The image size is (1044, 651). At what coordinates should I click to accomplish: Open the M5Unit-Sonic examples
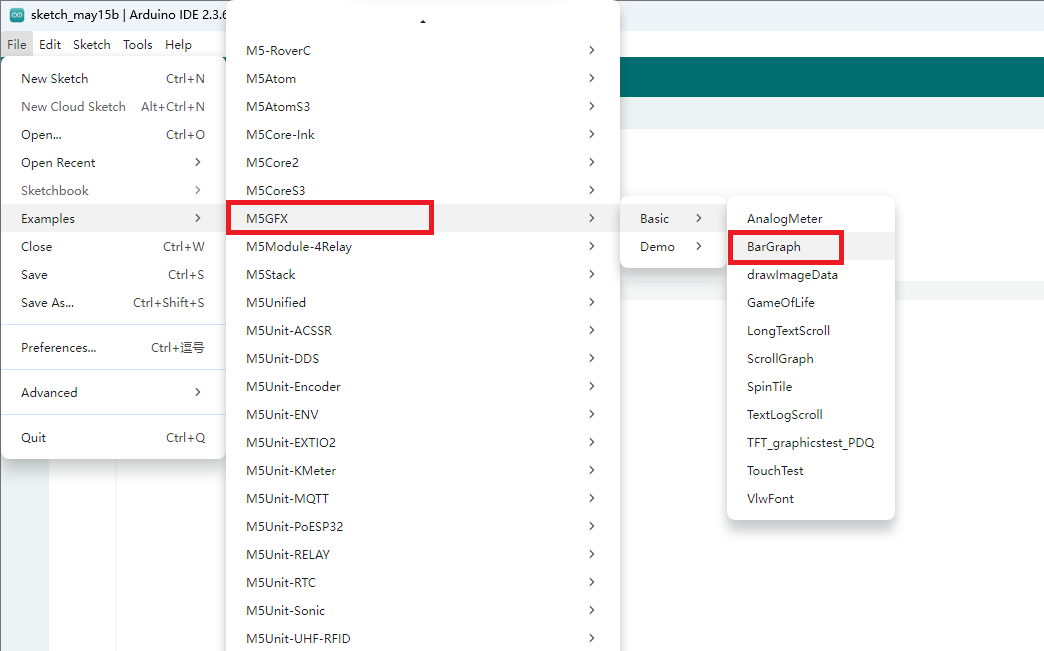(x=423, y=610)
